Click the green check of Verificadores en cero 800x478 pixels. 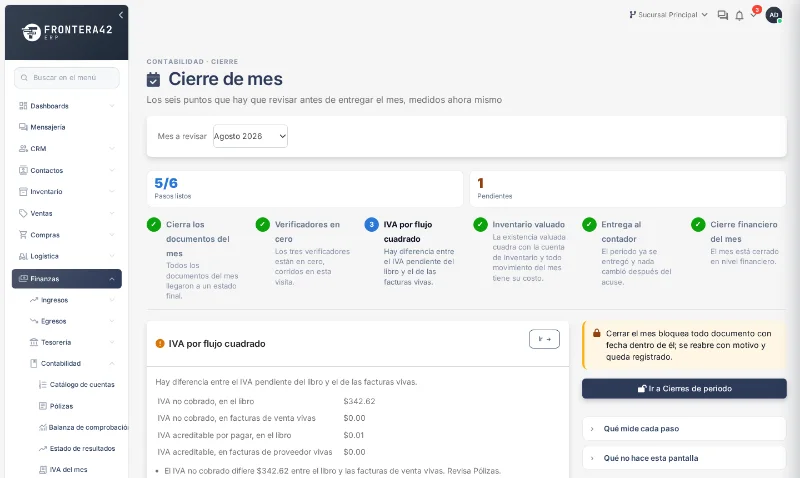point(263,224)
